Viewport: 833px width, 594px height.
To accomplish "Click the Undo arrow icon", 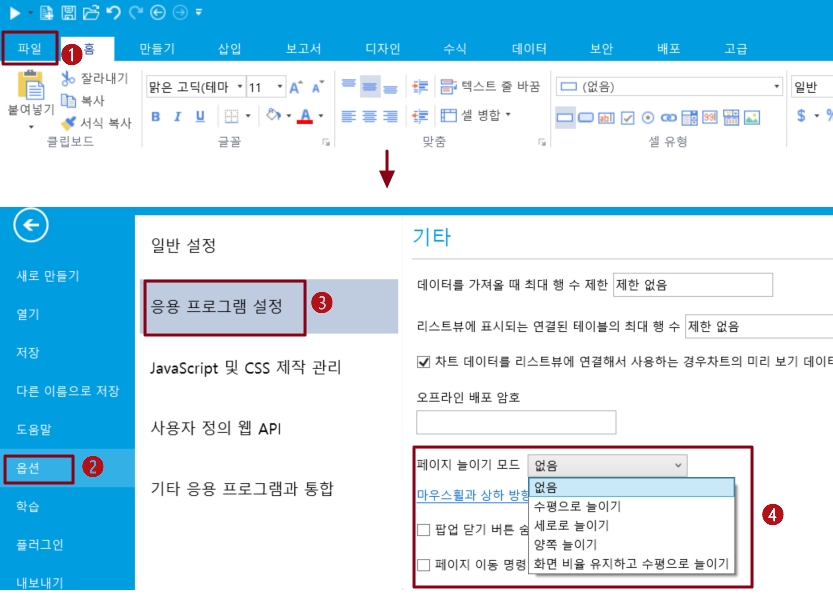I will pyautogui.click(x=112, y=12).
